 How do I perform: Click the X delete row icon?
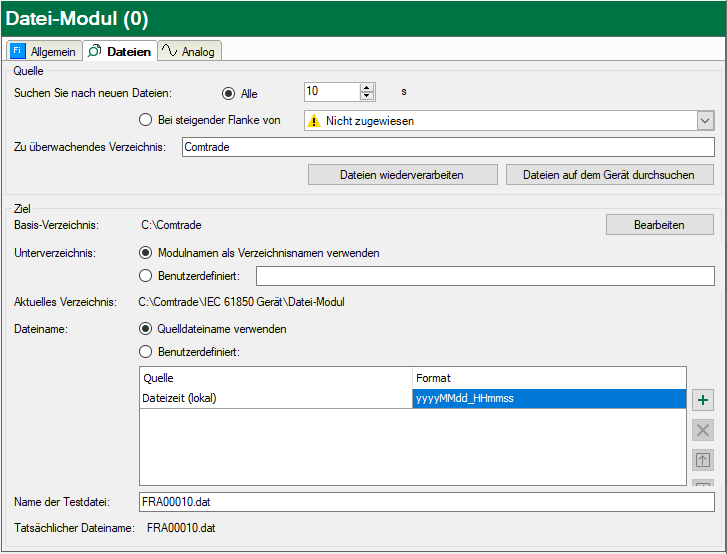[703, 430]
